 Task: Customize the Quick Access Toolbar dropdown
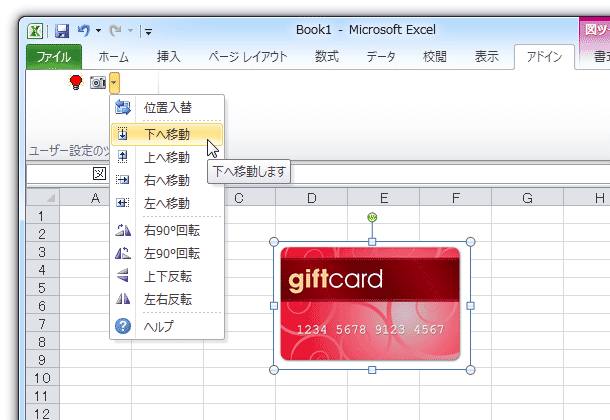149,32
